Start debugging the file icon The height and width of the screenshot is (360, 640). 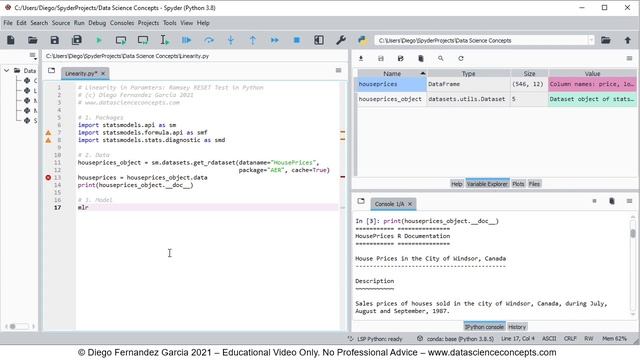pyautogui.click(x=187, y=40)
